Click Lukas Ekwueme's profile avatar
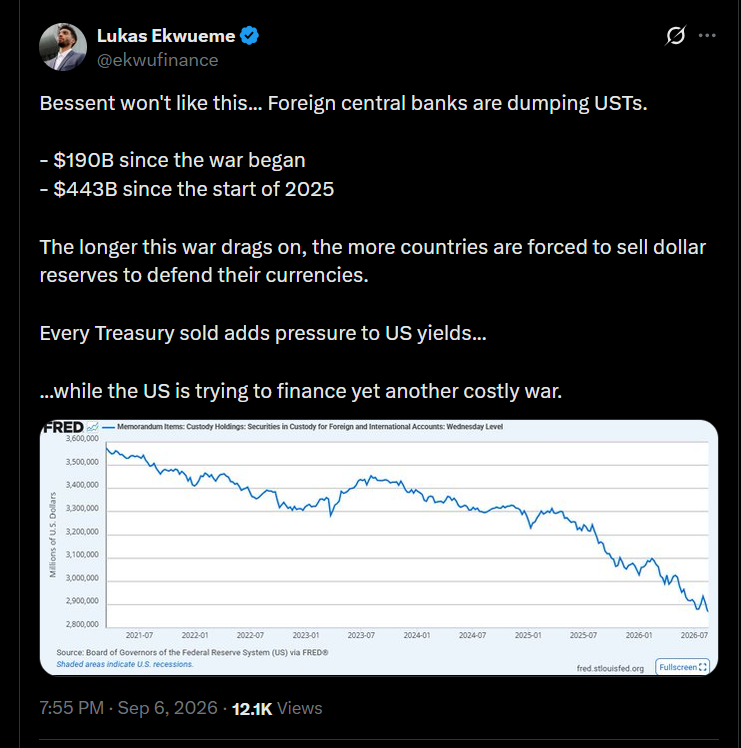 63,47
